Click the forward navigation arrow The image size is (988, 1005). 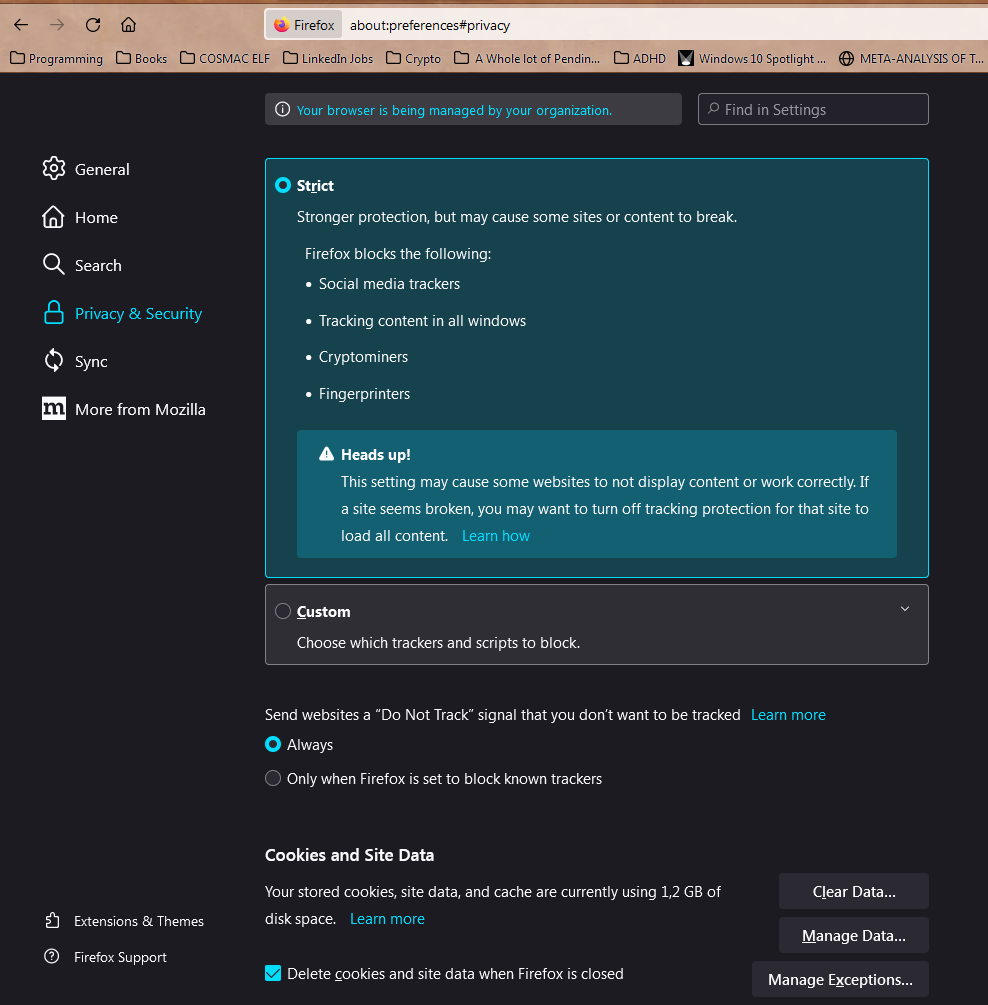point(57,25)
